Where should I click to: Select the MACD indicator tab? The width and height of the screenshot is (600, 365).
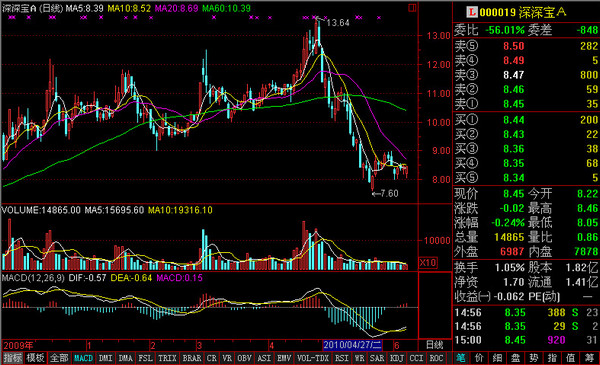pos(83,358)
